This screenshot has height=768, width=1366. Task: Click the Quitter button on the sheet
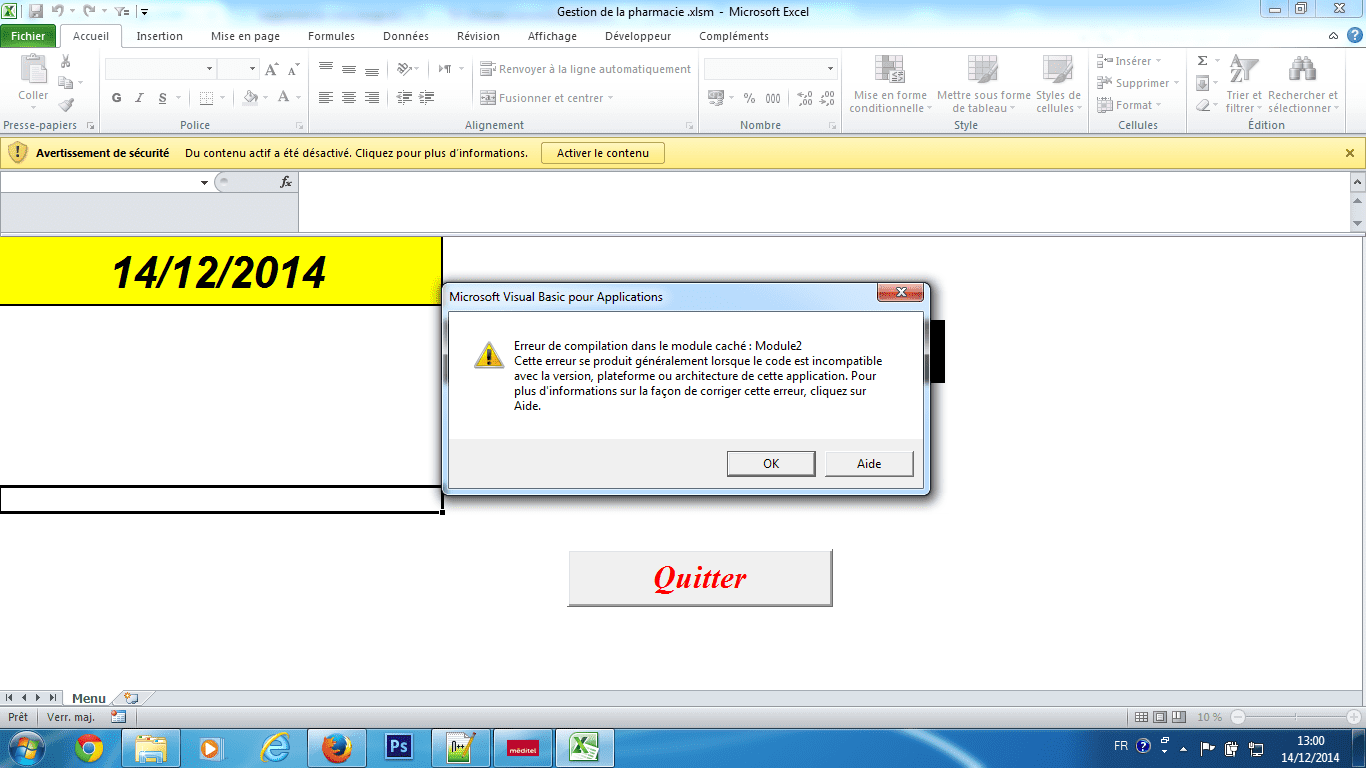[x=700, y=578]
